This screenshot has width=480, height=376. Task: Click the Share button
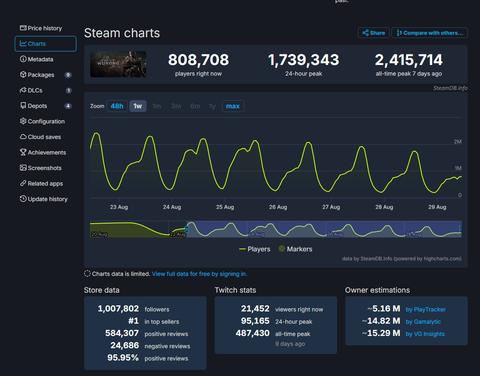pyautogui.click(x=374, y=33)
